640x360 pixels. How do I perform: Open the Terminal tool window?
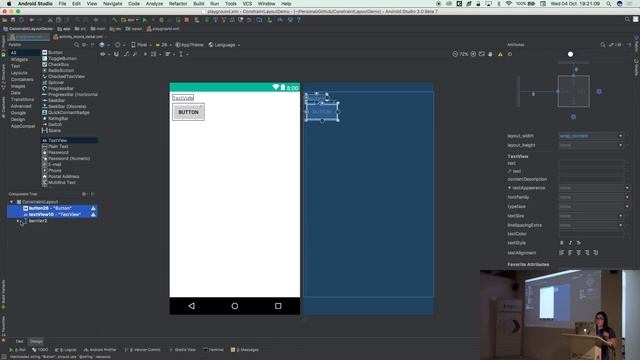pyautogui.click(x=213, y=350)
